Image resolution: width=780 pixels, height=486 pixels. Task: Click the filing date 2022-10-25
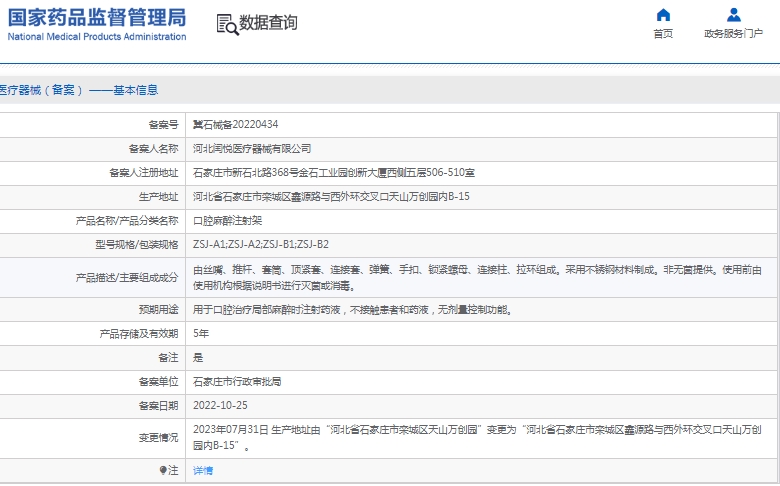tap(220, 405)
